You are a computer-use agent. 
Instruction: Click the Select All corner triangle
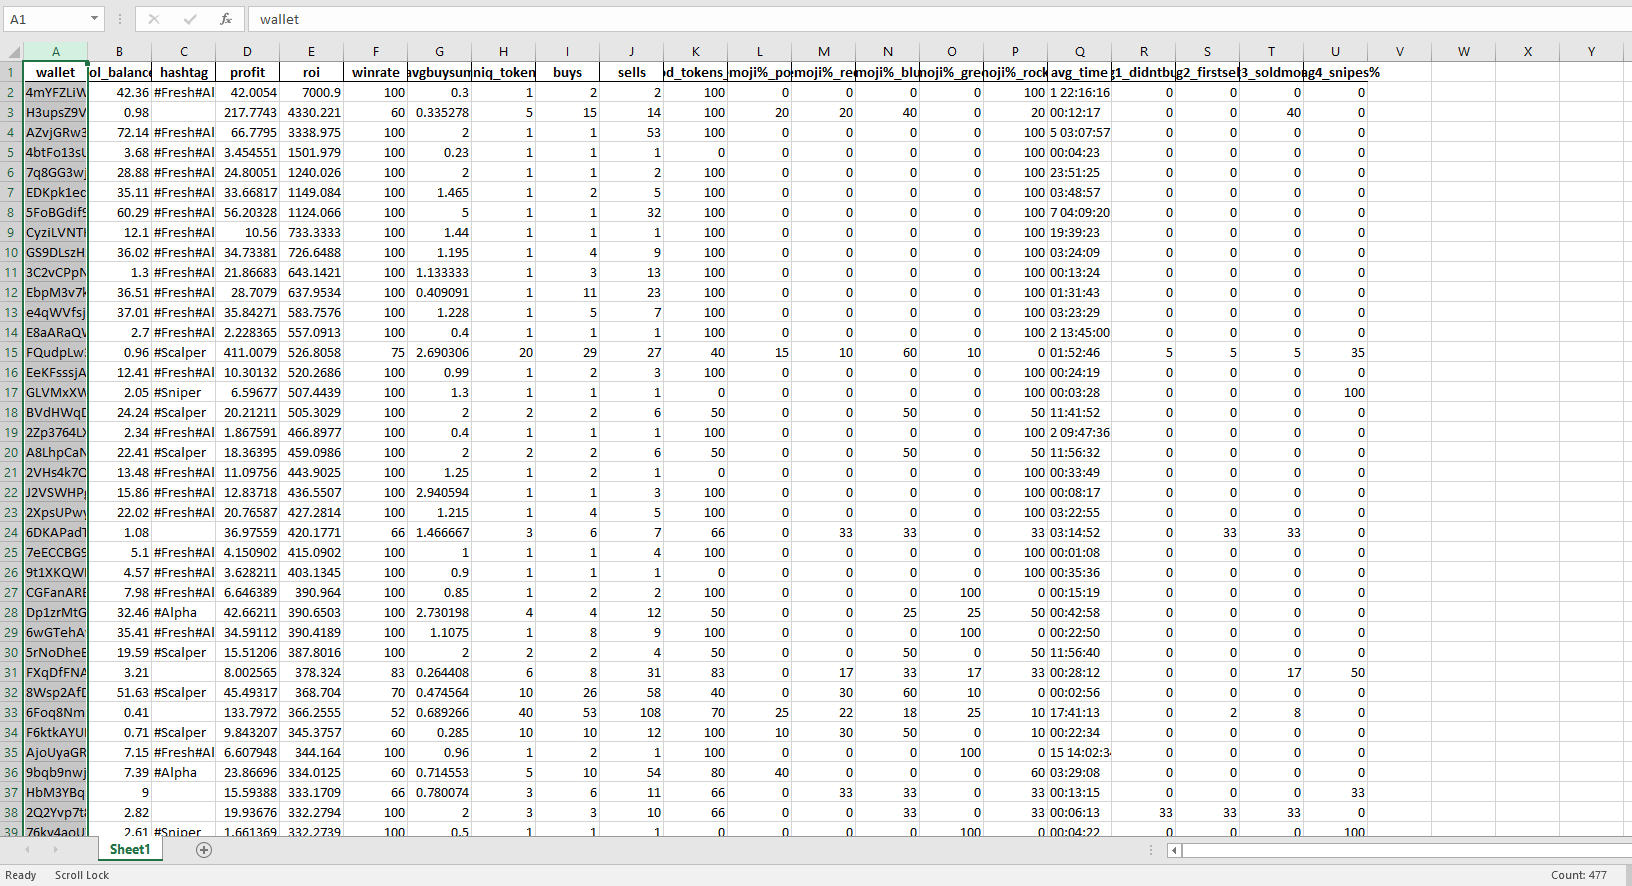point(13,52)
